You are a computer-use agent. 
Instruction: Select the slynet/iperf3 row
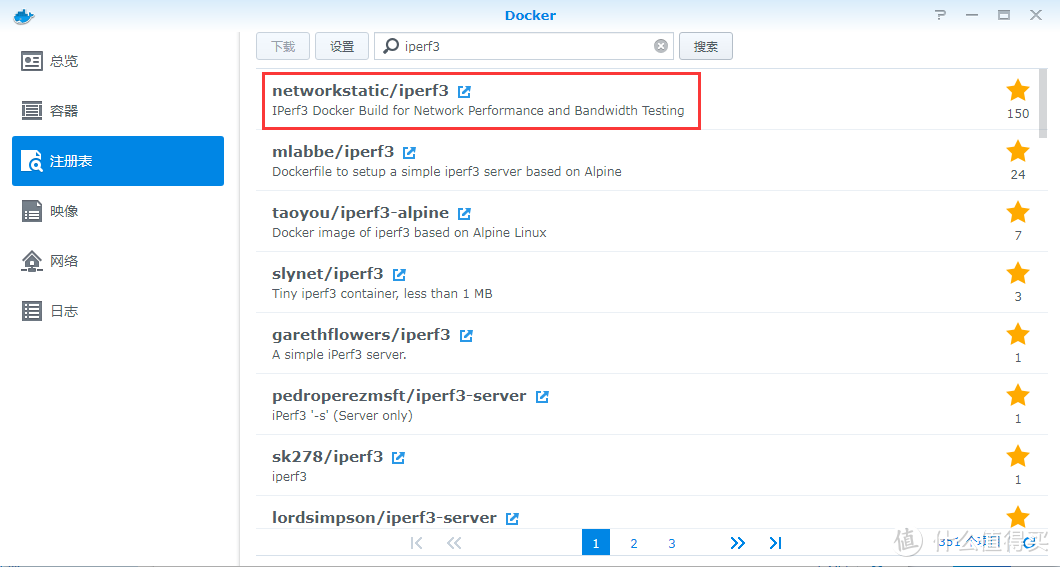[647, 282]
